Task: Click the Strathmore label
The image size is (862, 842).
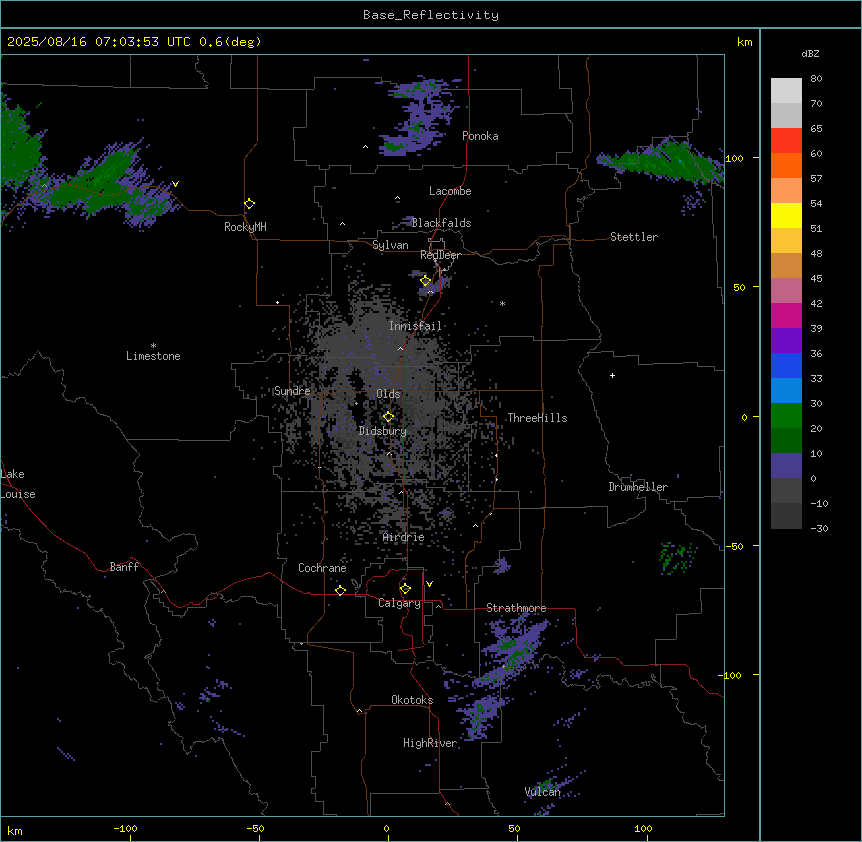Action: [x=516, y=608]
